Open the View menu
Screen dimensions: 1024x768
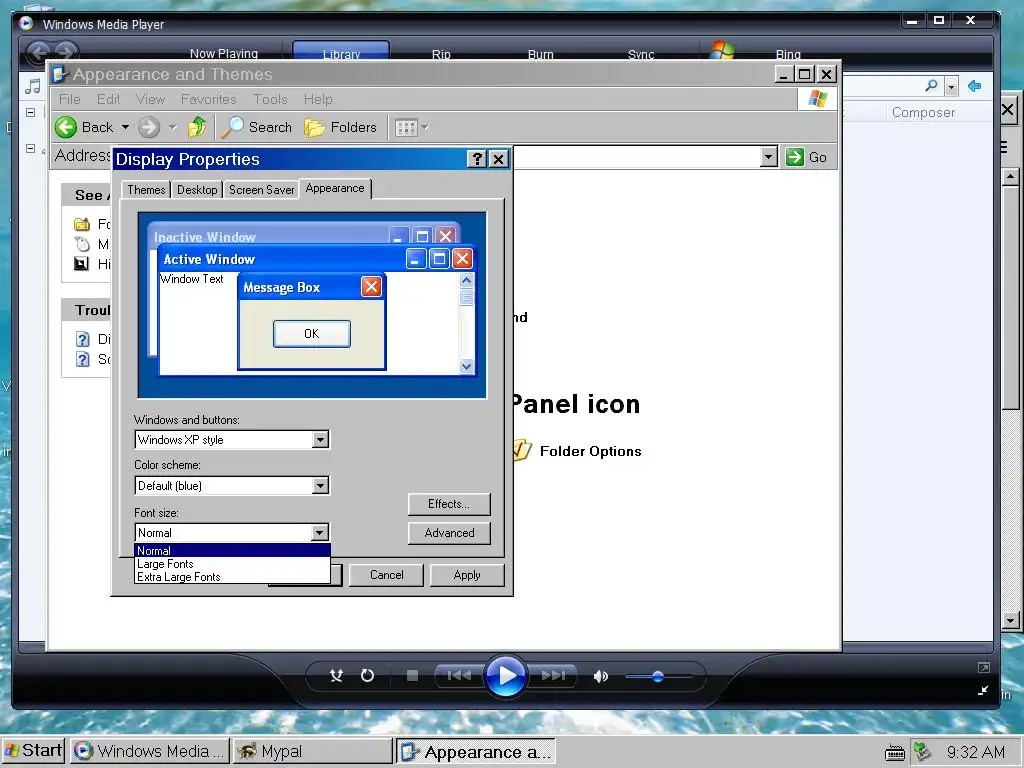click(x=150, y=99)
